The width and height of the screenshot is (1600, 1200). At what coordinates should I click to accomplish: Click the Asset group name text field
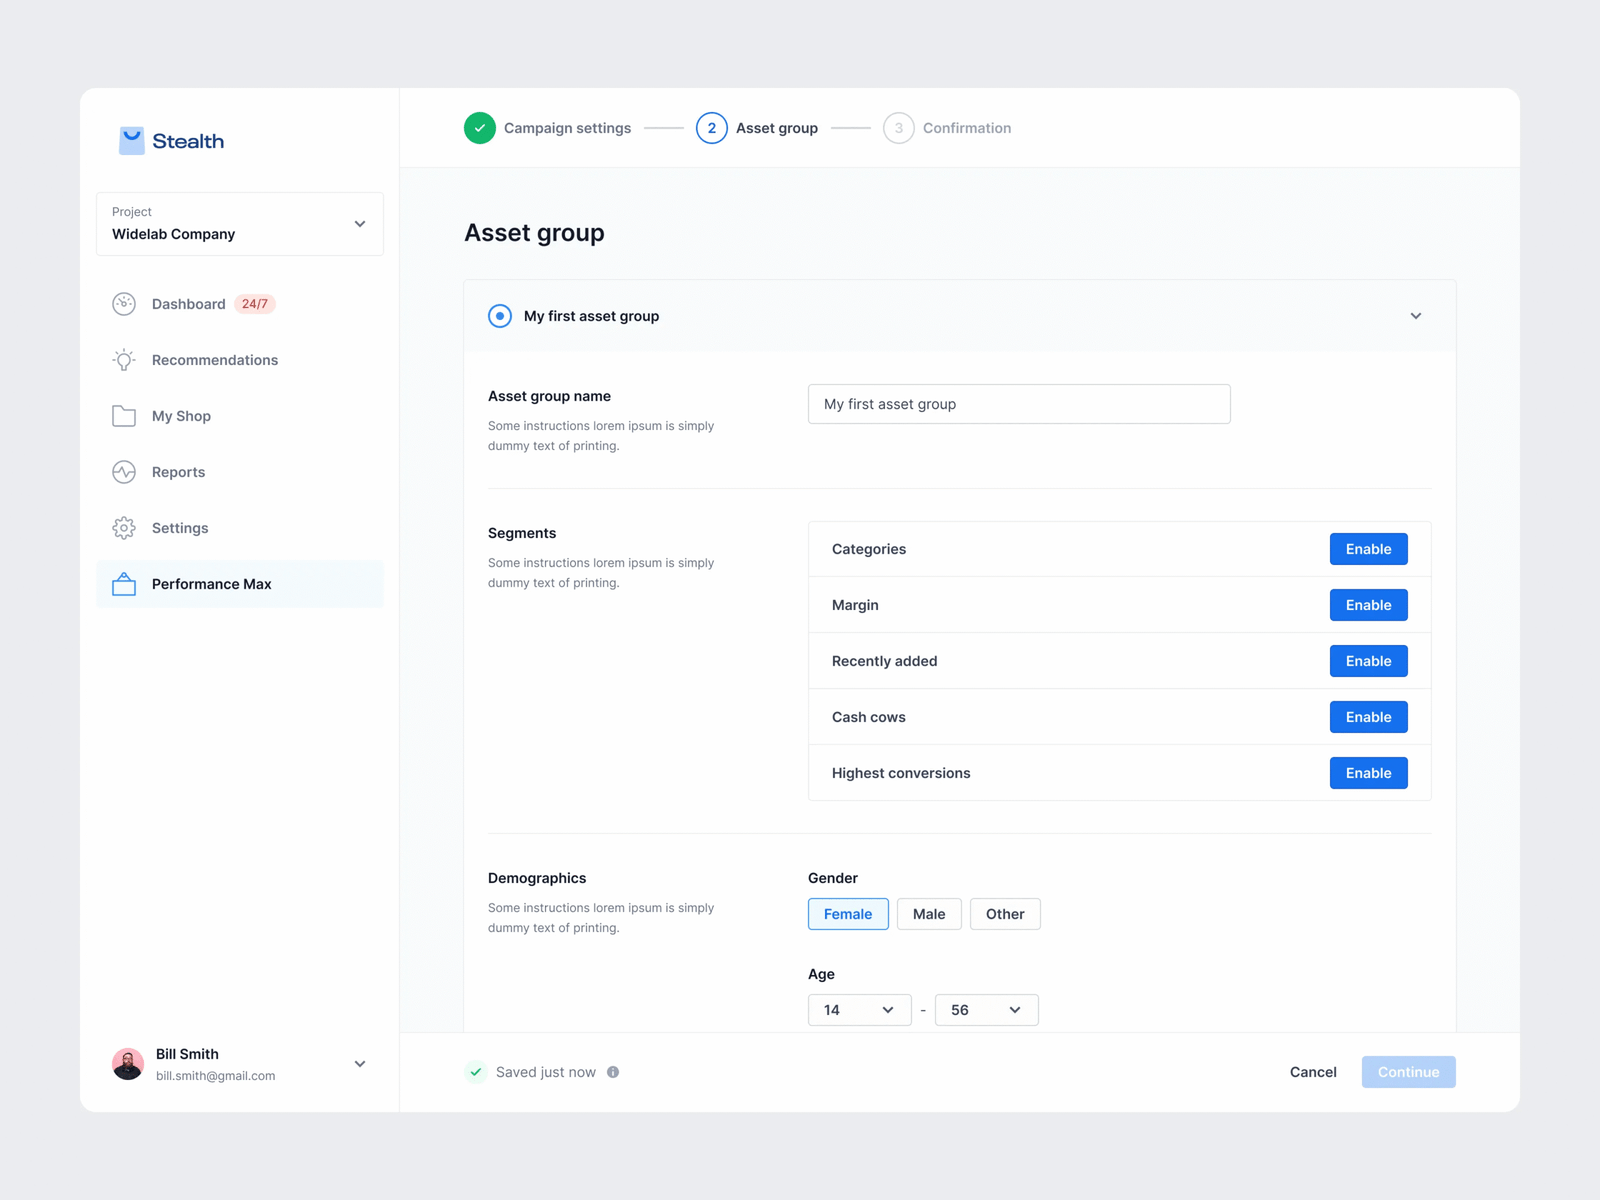coord(1019,404)
